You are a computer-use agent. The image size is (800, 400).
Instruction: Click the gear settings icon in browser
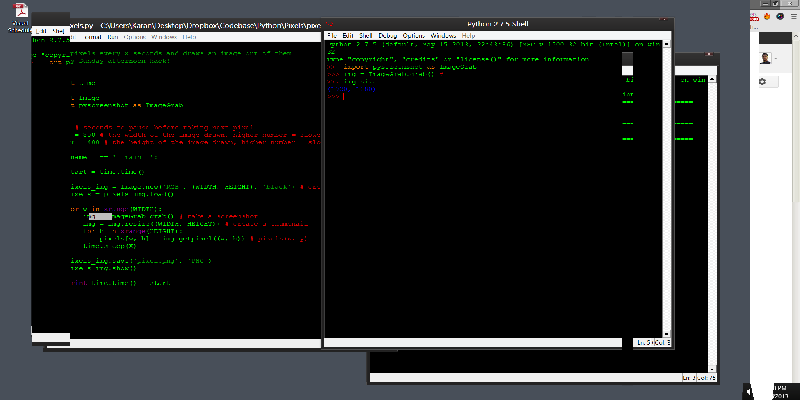click(761, 81)
